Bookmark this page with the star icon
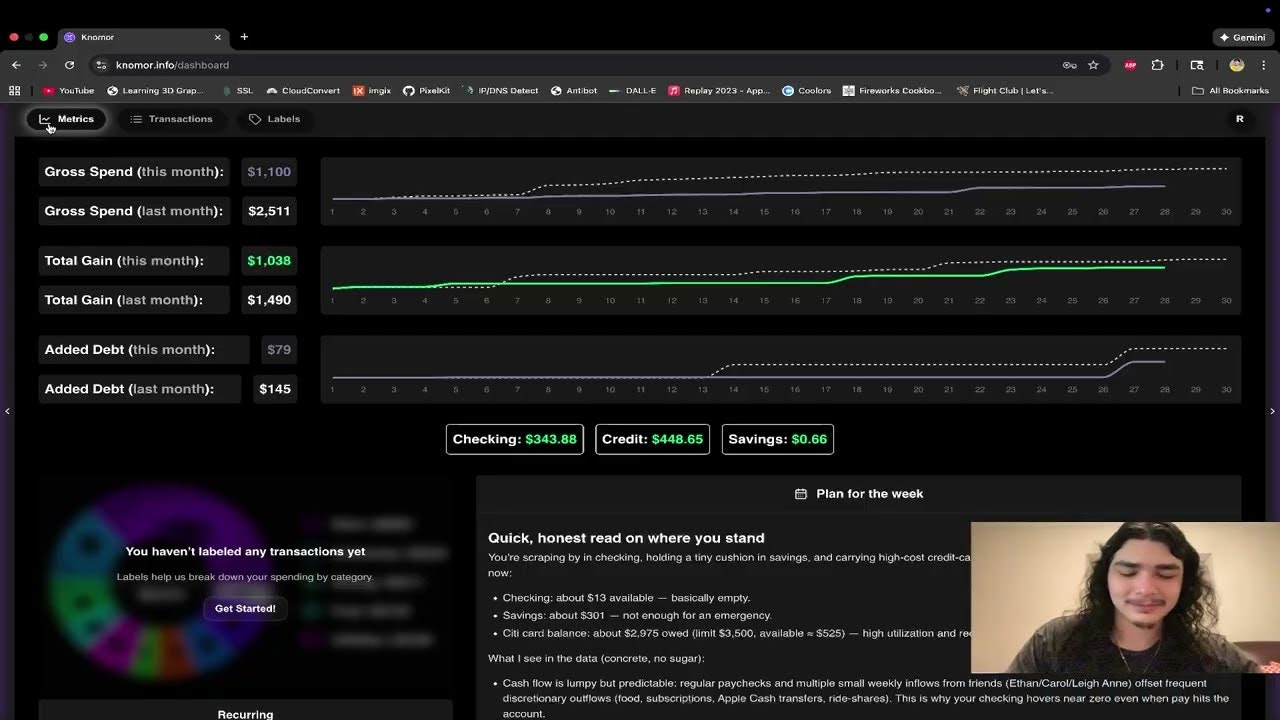This screenshot has width=1280, height=720. coord(1093,65)
